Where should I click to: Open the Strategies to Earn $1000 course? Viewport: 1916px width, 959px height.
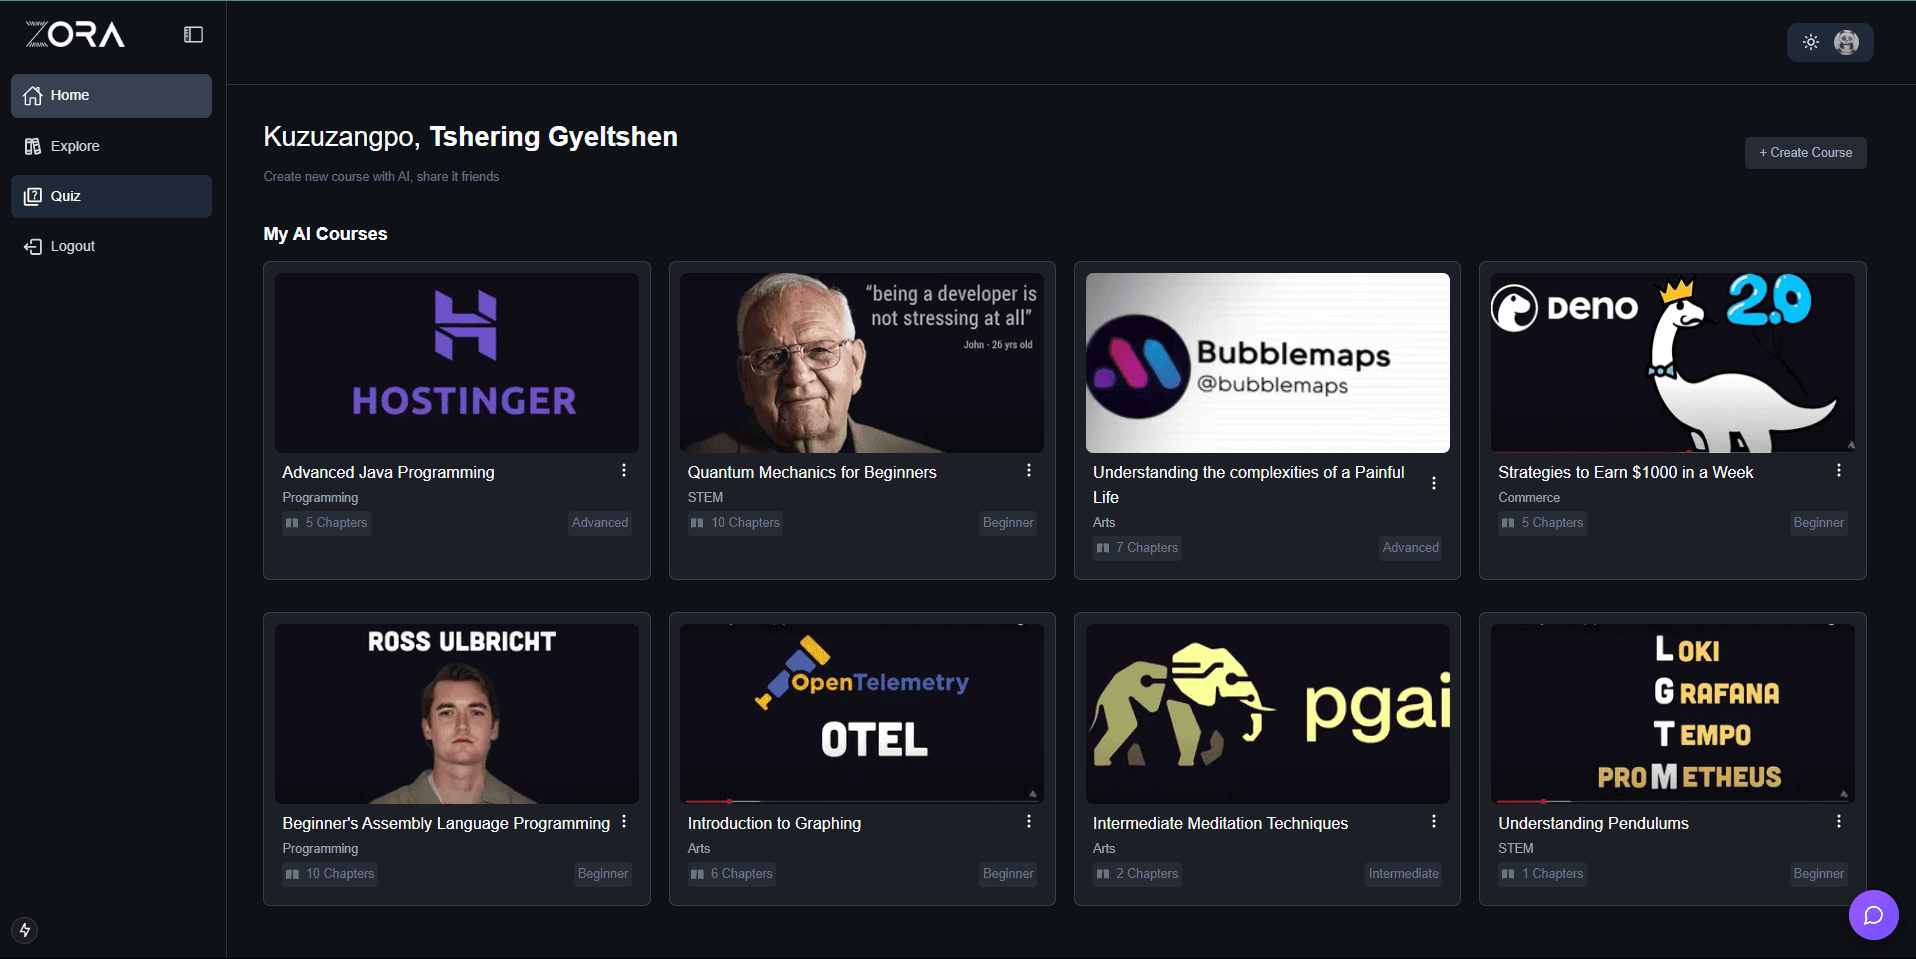[1625, 472]
